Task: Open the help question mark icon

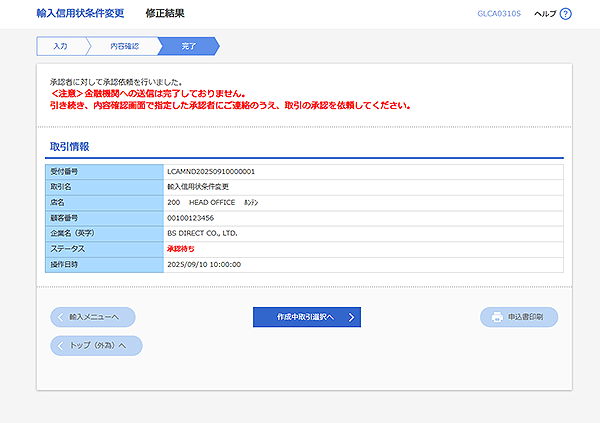Action: (565, 14)
